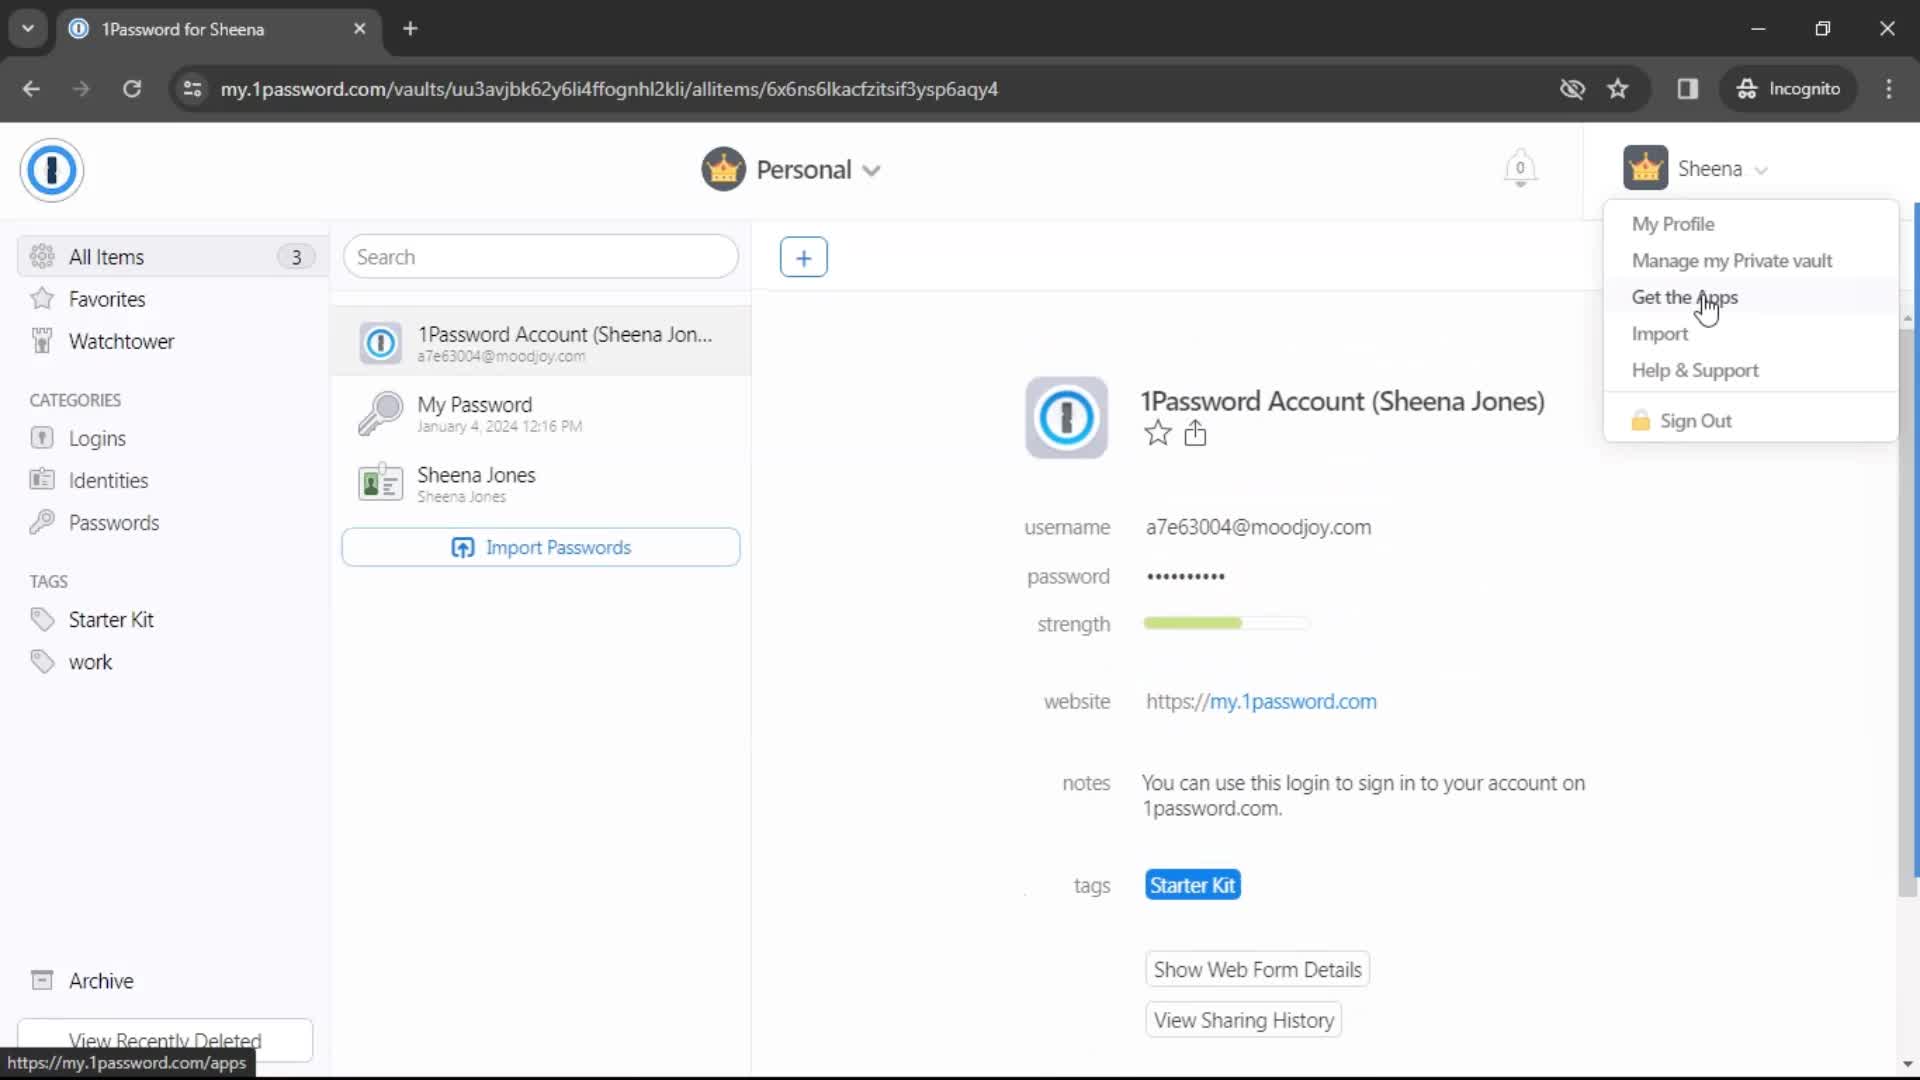The height and width of the screenshot is (1080, 1920).
Task: Open Chrome three-dot menu
Action: pyautogui.click(x=1888, y=89)
